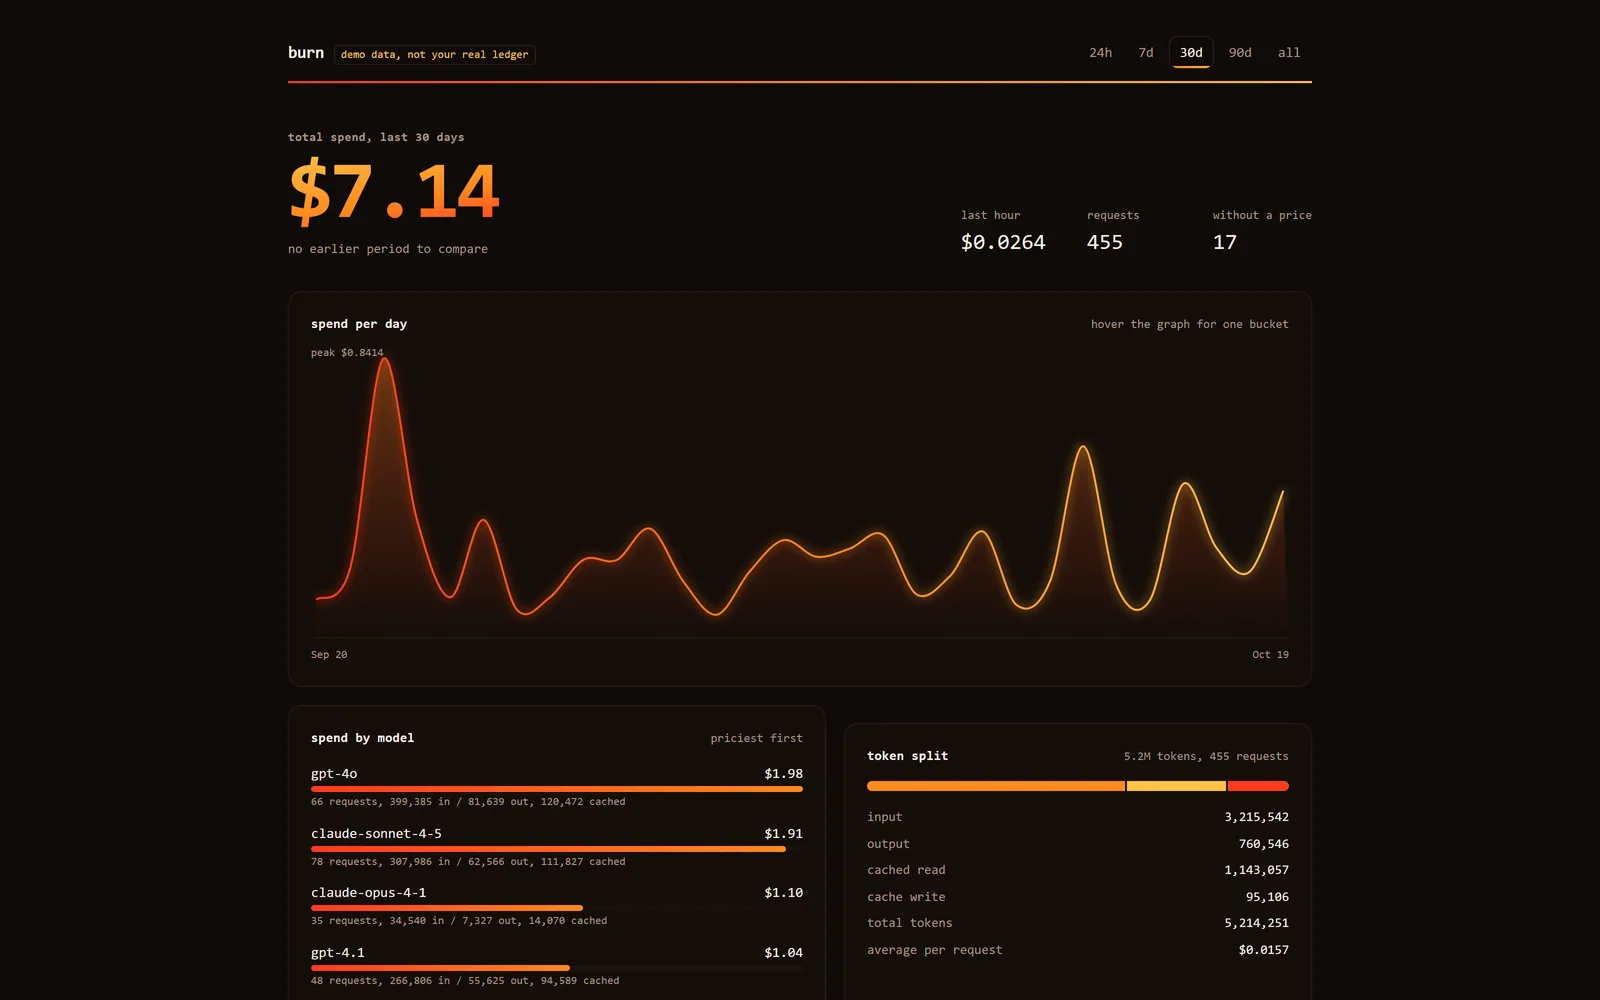
Task: Click the last hour value $0.0264
Action: 1003,242
